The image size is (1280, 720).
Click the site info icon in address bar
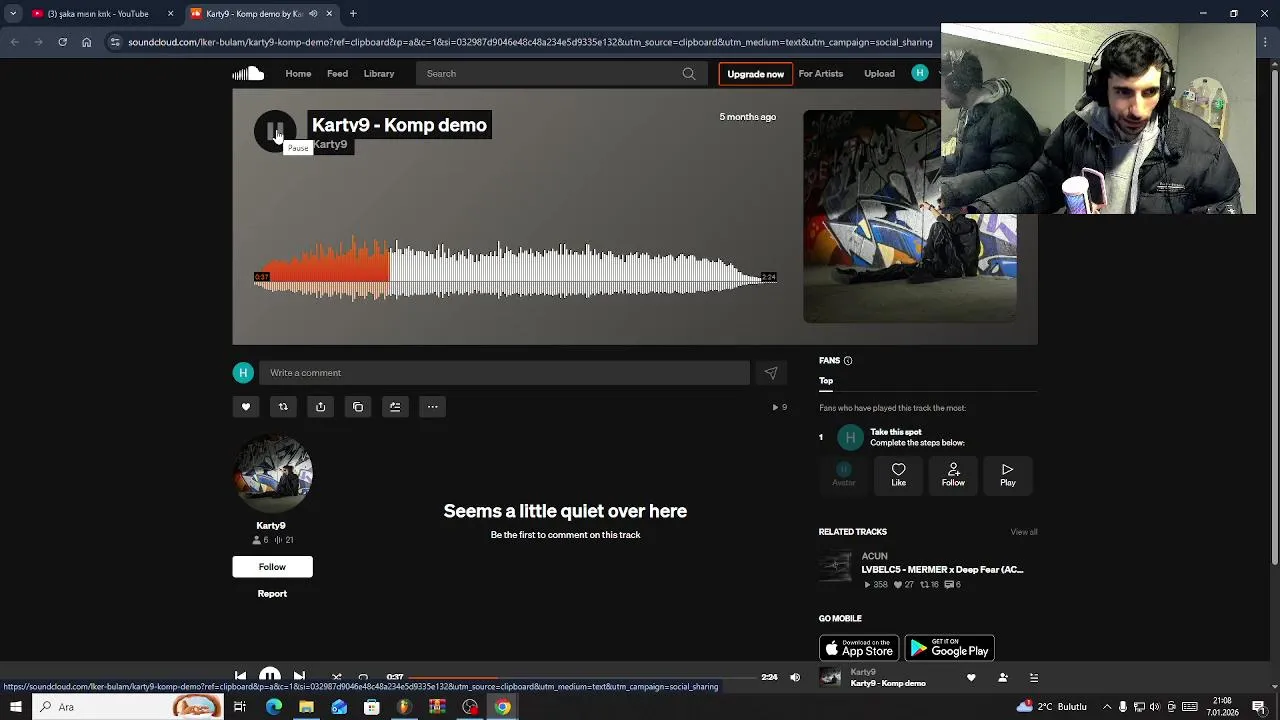pyautogui.click(x=115, y=42)
